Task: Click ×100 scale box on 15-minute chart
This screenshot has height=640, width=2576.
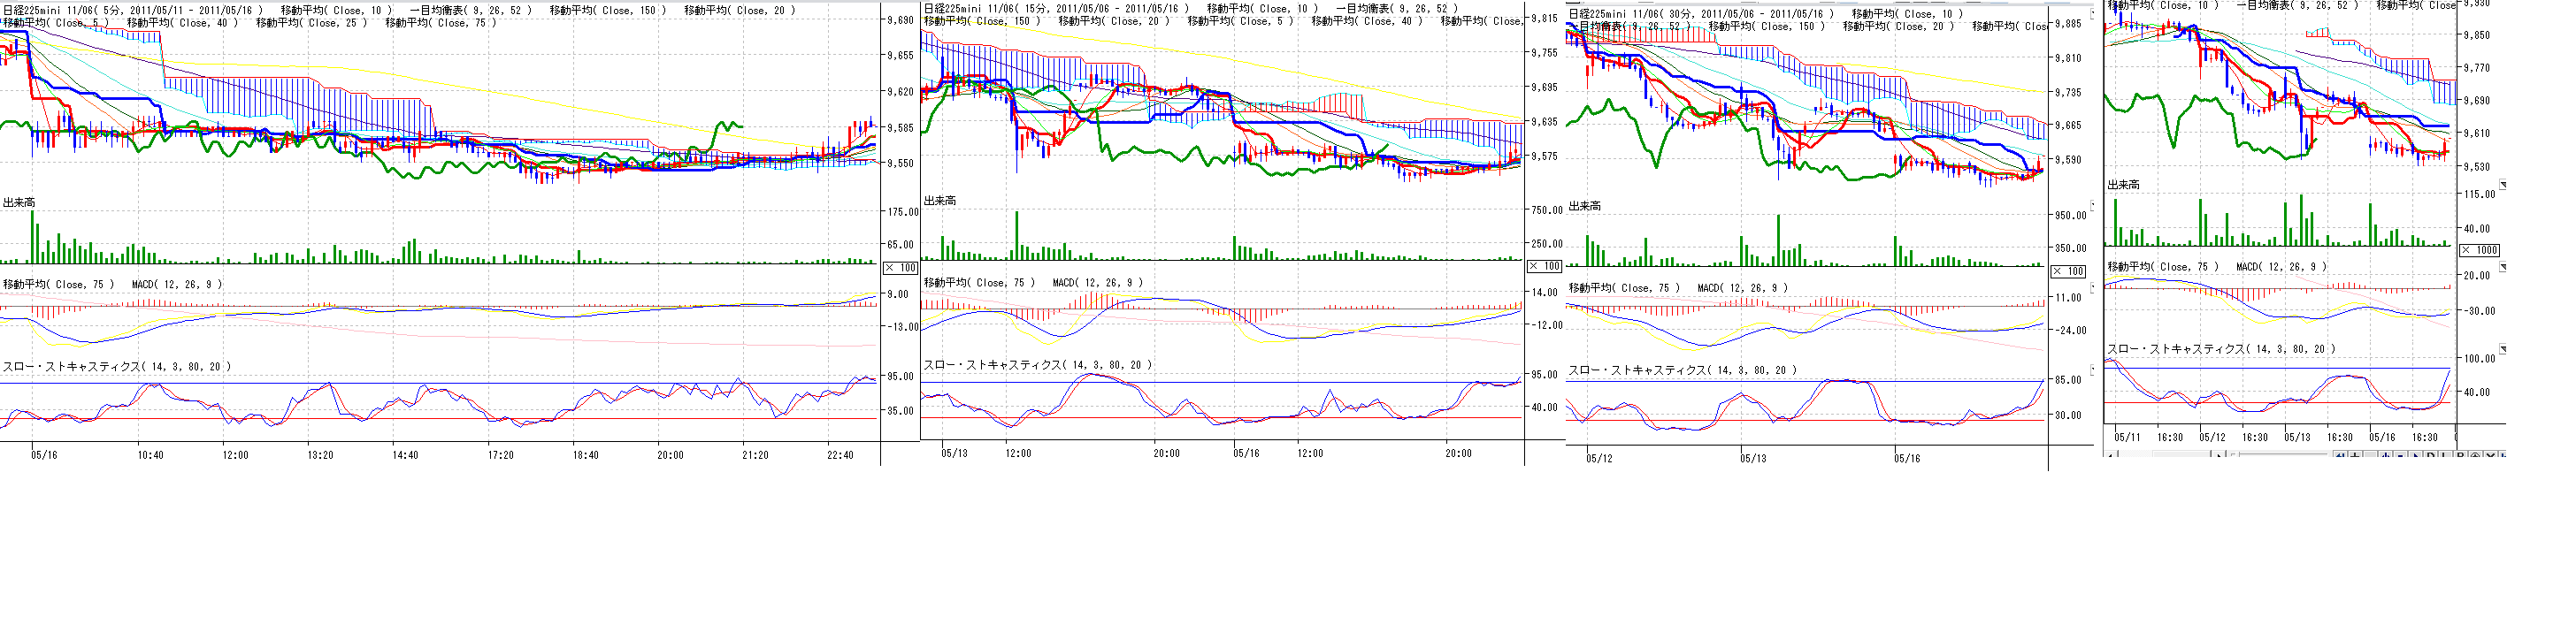Action: [1544, 266]
